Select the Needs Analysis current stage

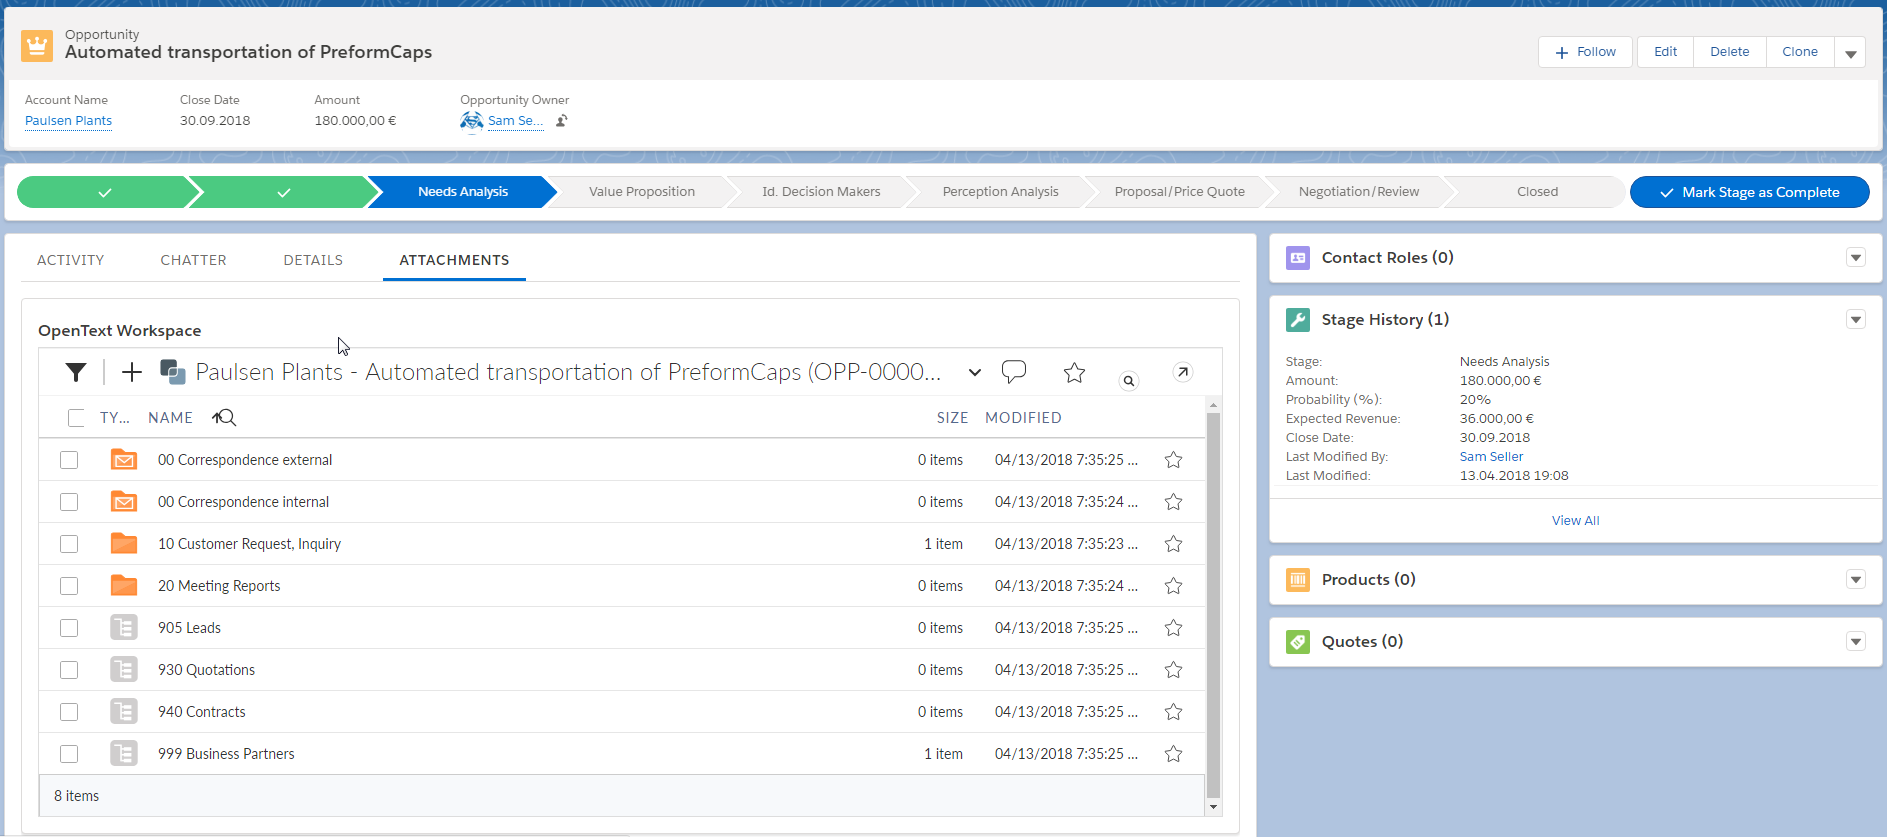click(x=463, y=192)
